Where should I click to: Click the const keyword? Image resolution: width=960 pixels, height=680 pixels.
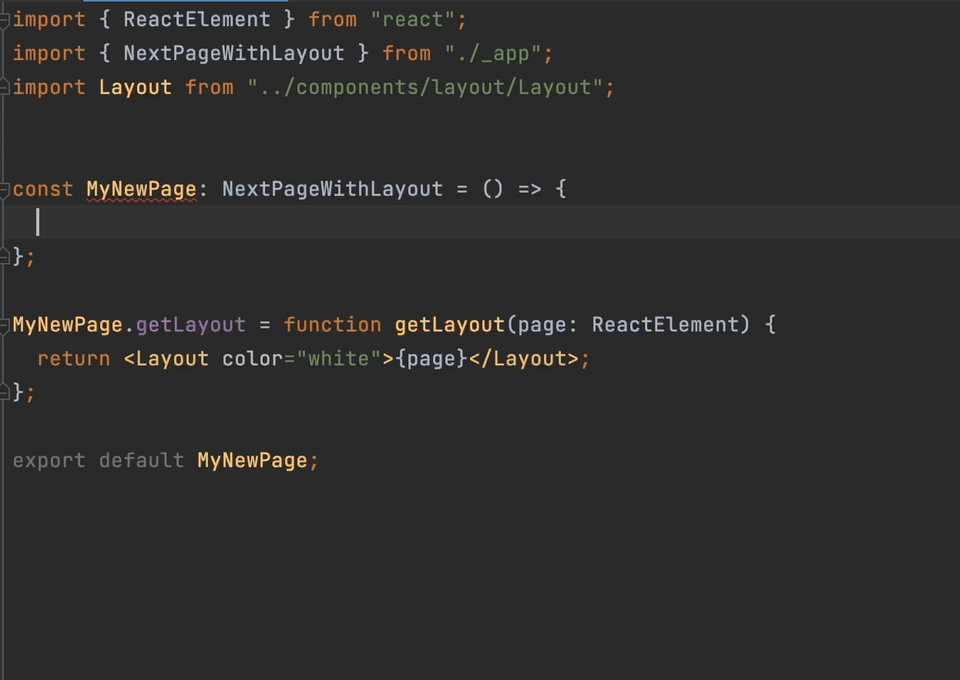(x=43, y=189)
